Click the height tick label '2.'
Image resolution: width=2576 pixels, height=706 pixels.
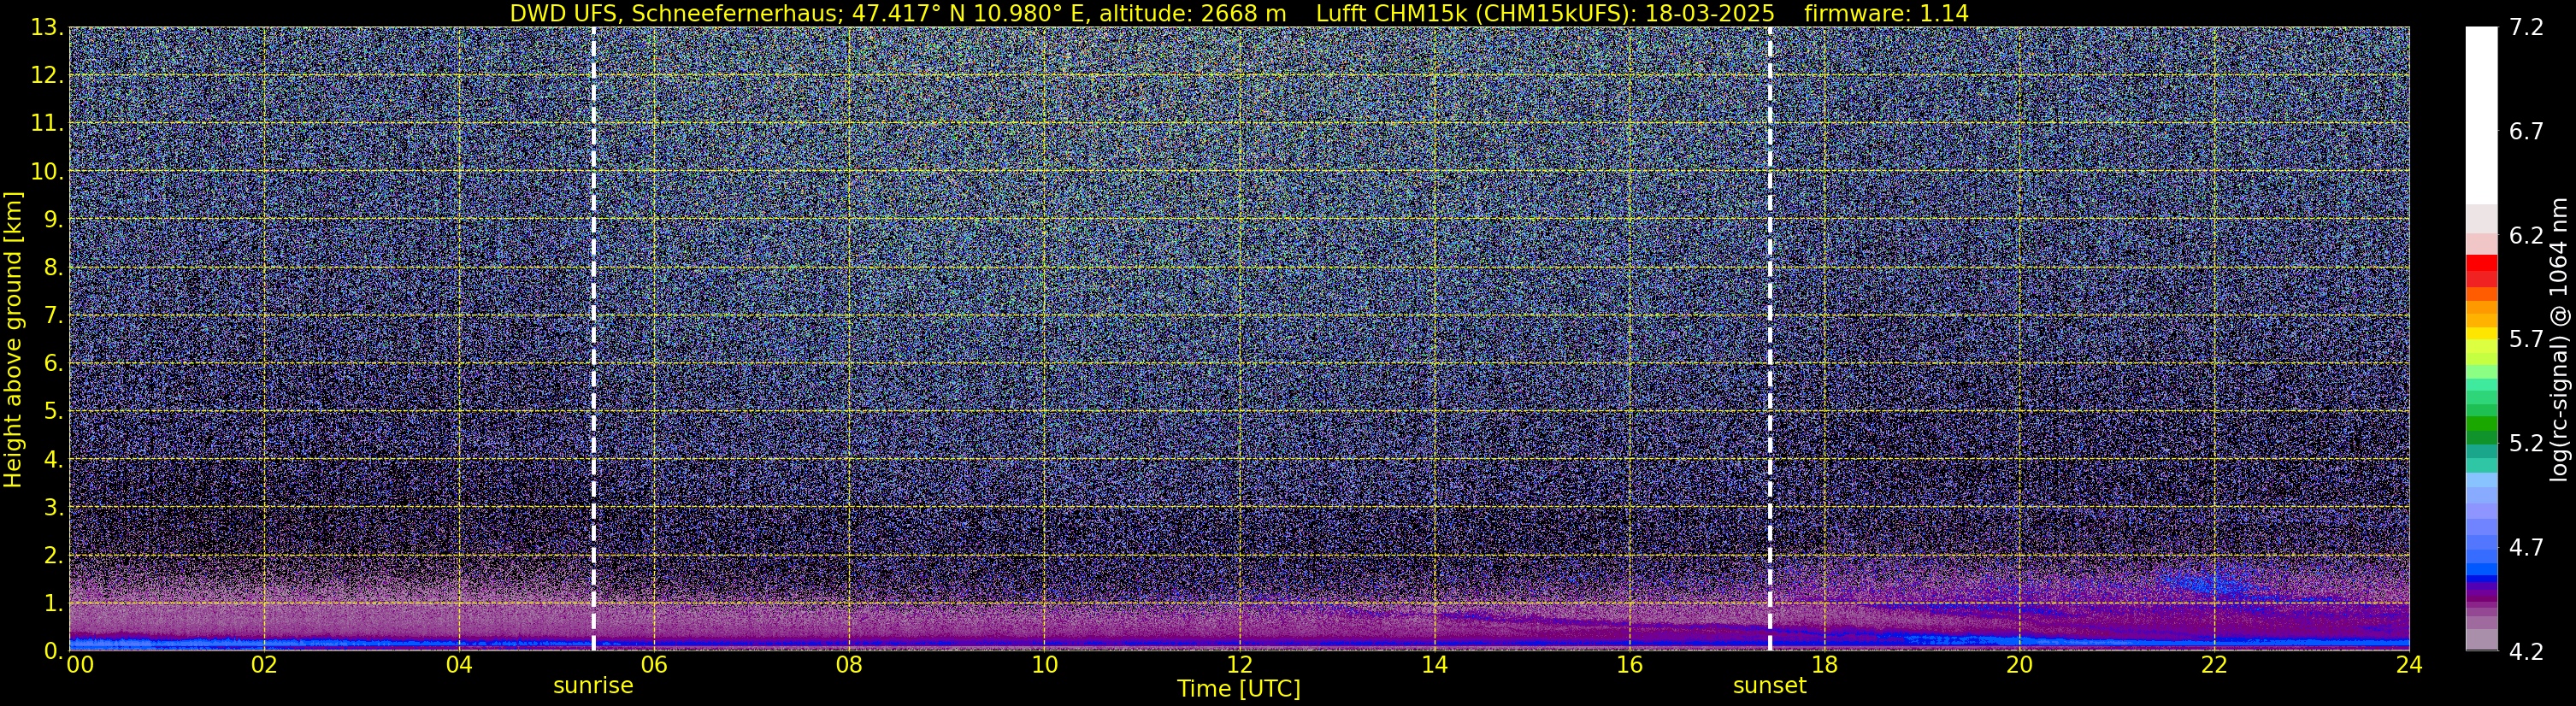53,556
